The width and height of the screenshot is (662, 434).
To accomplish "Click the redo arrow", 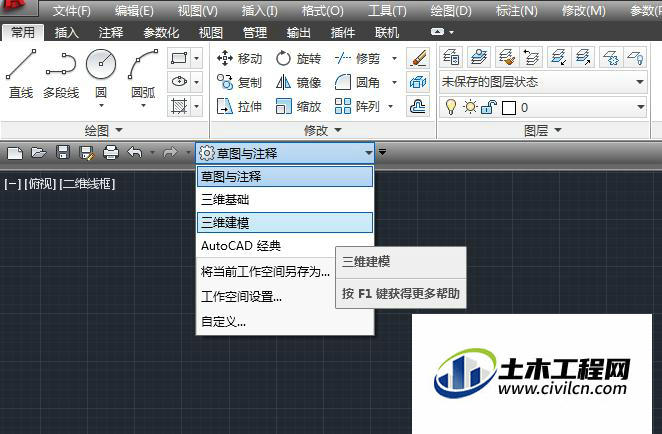I will [x=170, y=152].
